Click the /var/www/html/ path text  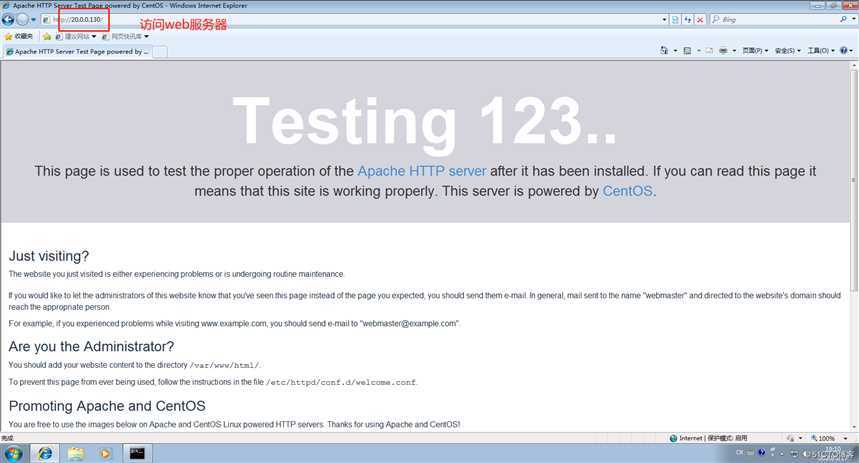tap(224, 365)
